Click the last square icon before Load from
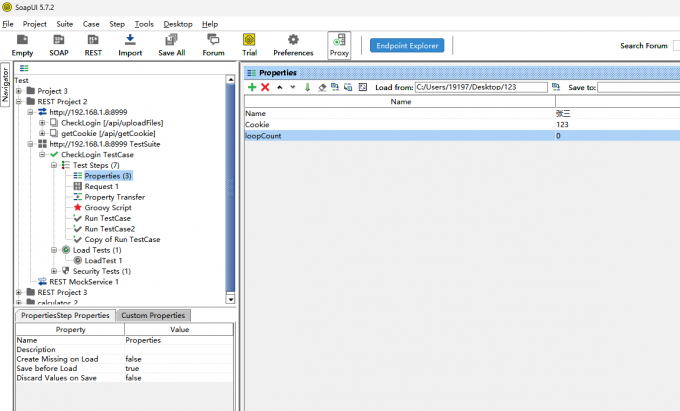Image resolution: width=680 pixels, height=411 pixels. pyautogui.click(x=363, y=87)
